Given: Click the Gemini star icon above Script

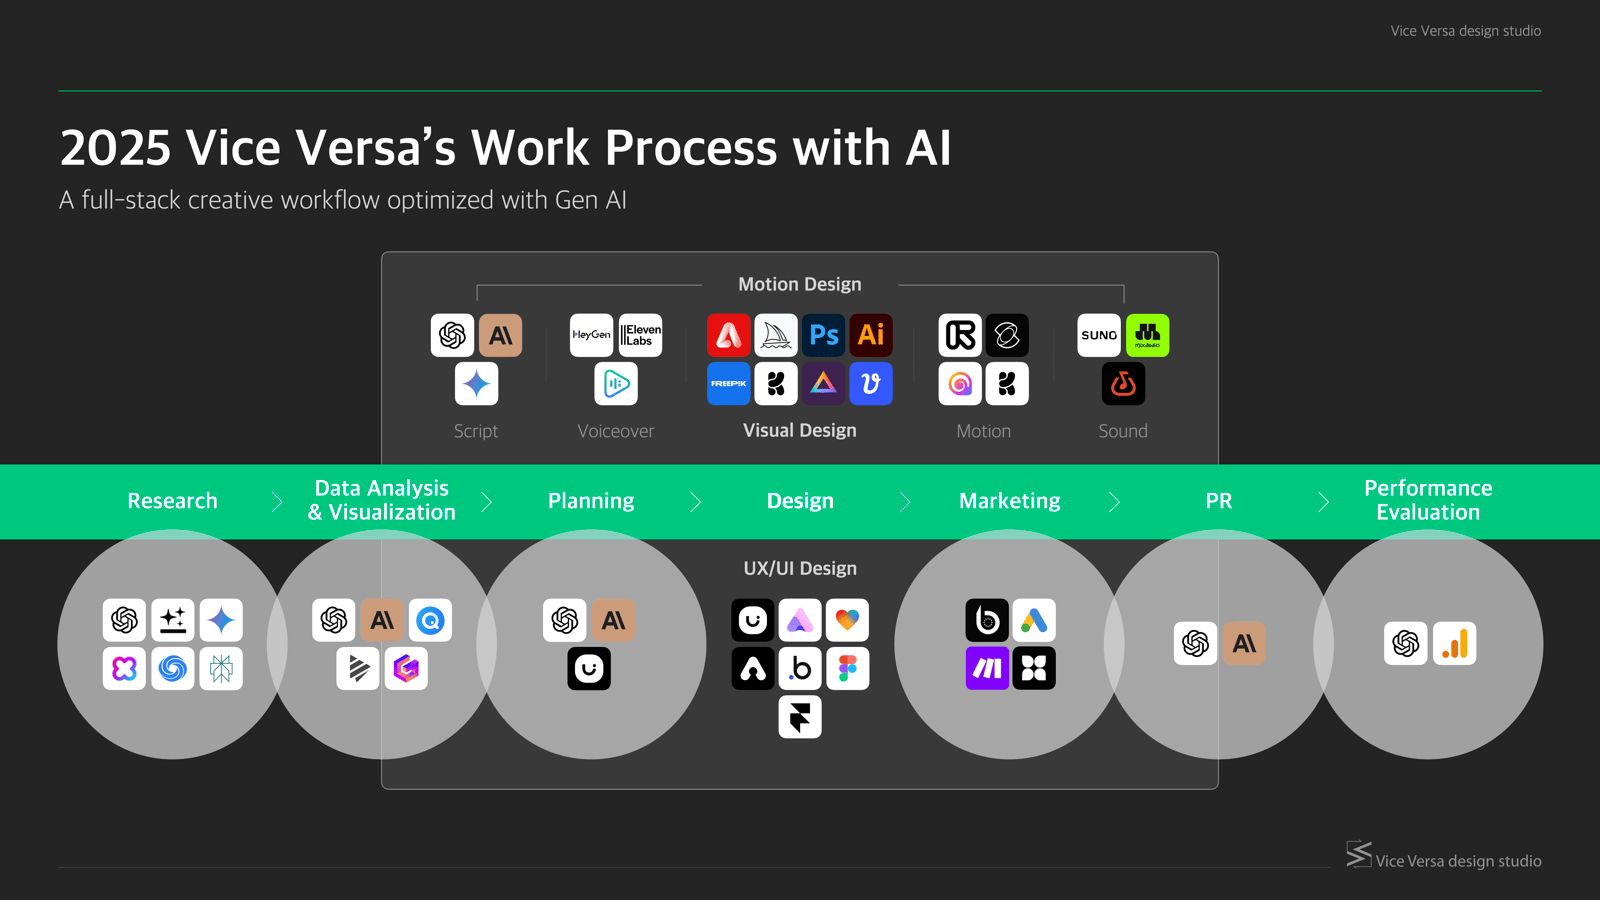Looking at the screenshot, I should tap(477, 384).
